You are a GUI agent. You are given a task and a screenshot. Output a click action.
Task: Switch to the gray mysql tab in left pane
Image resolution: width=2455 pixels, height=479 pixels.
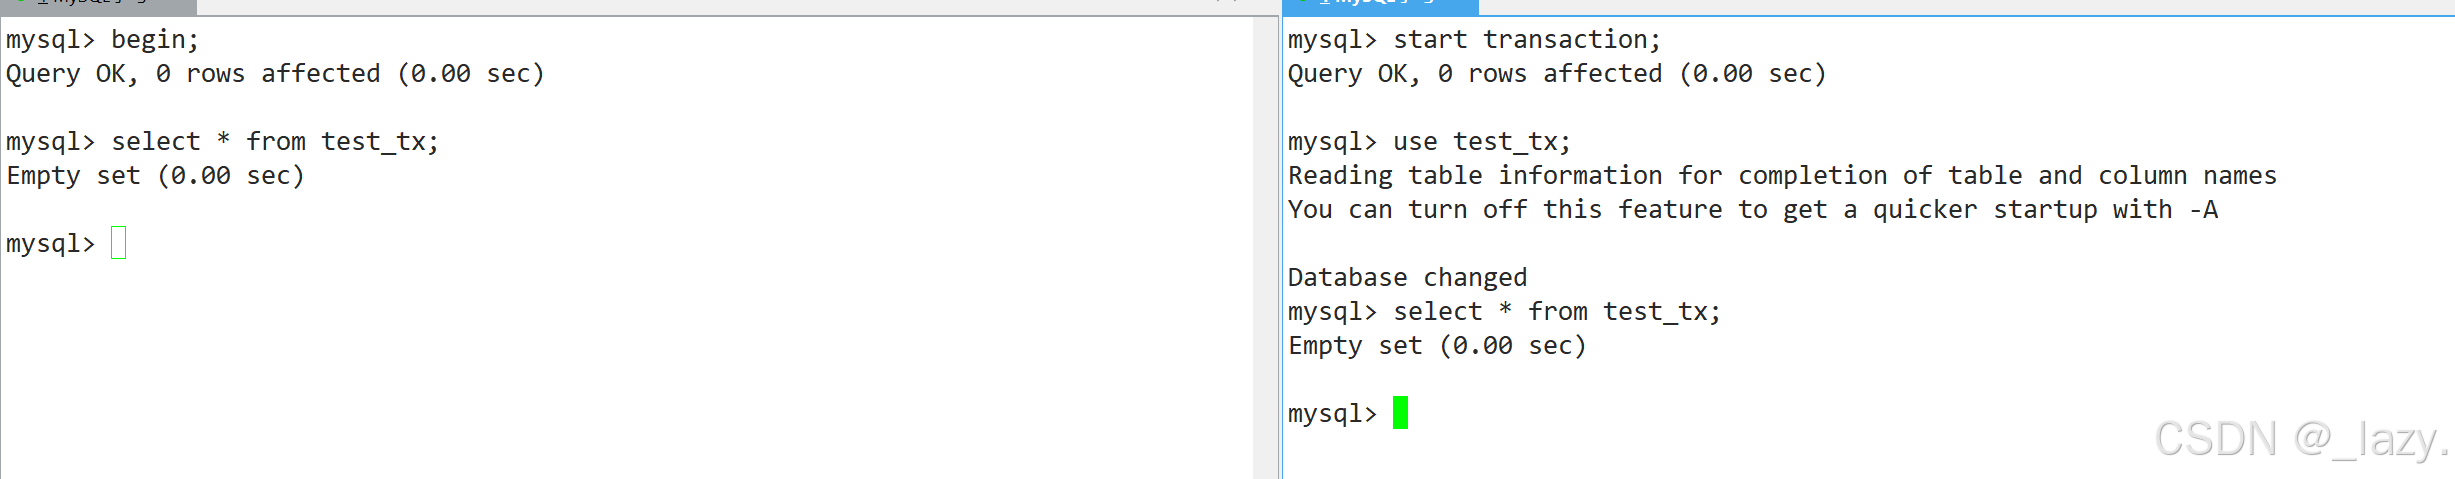click(x=98, y=6)
